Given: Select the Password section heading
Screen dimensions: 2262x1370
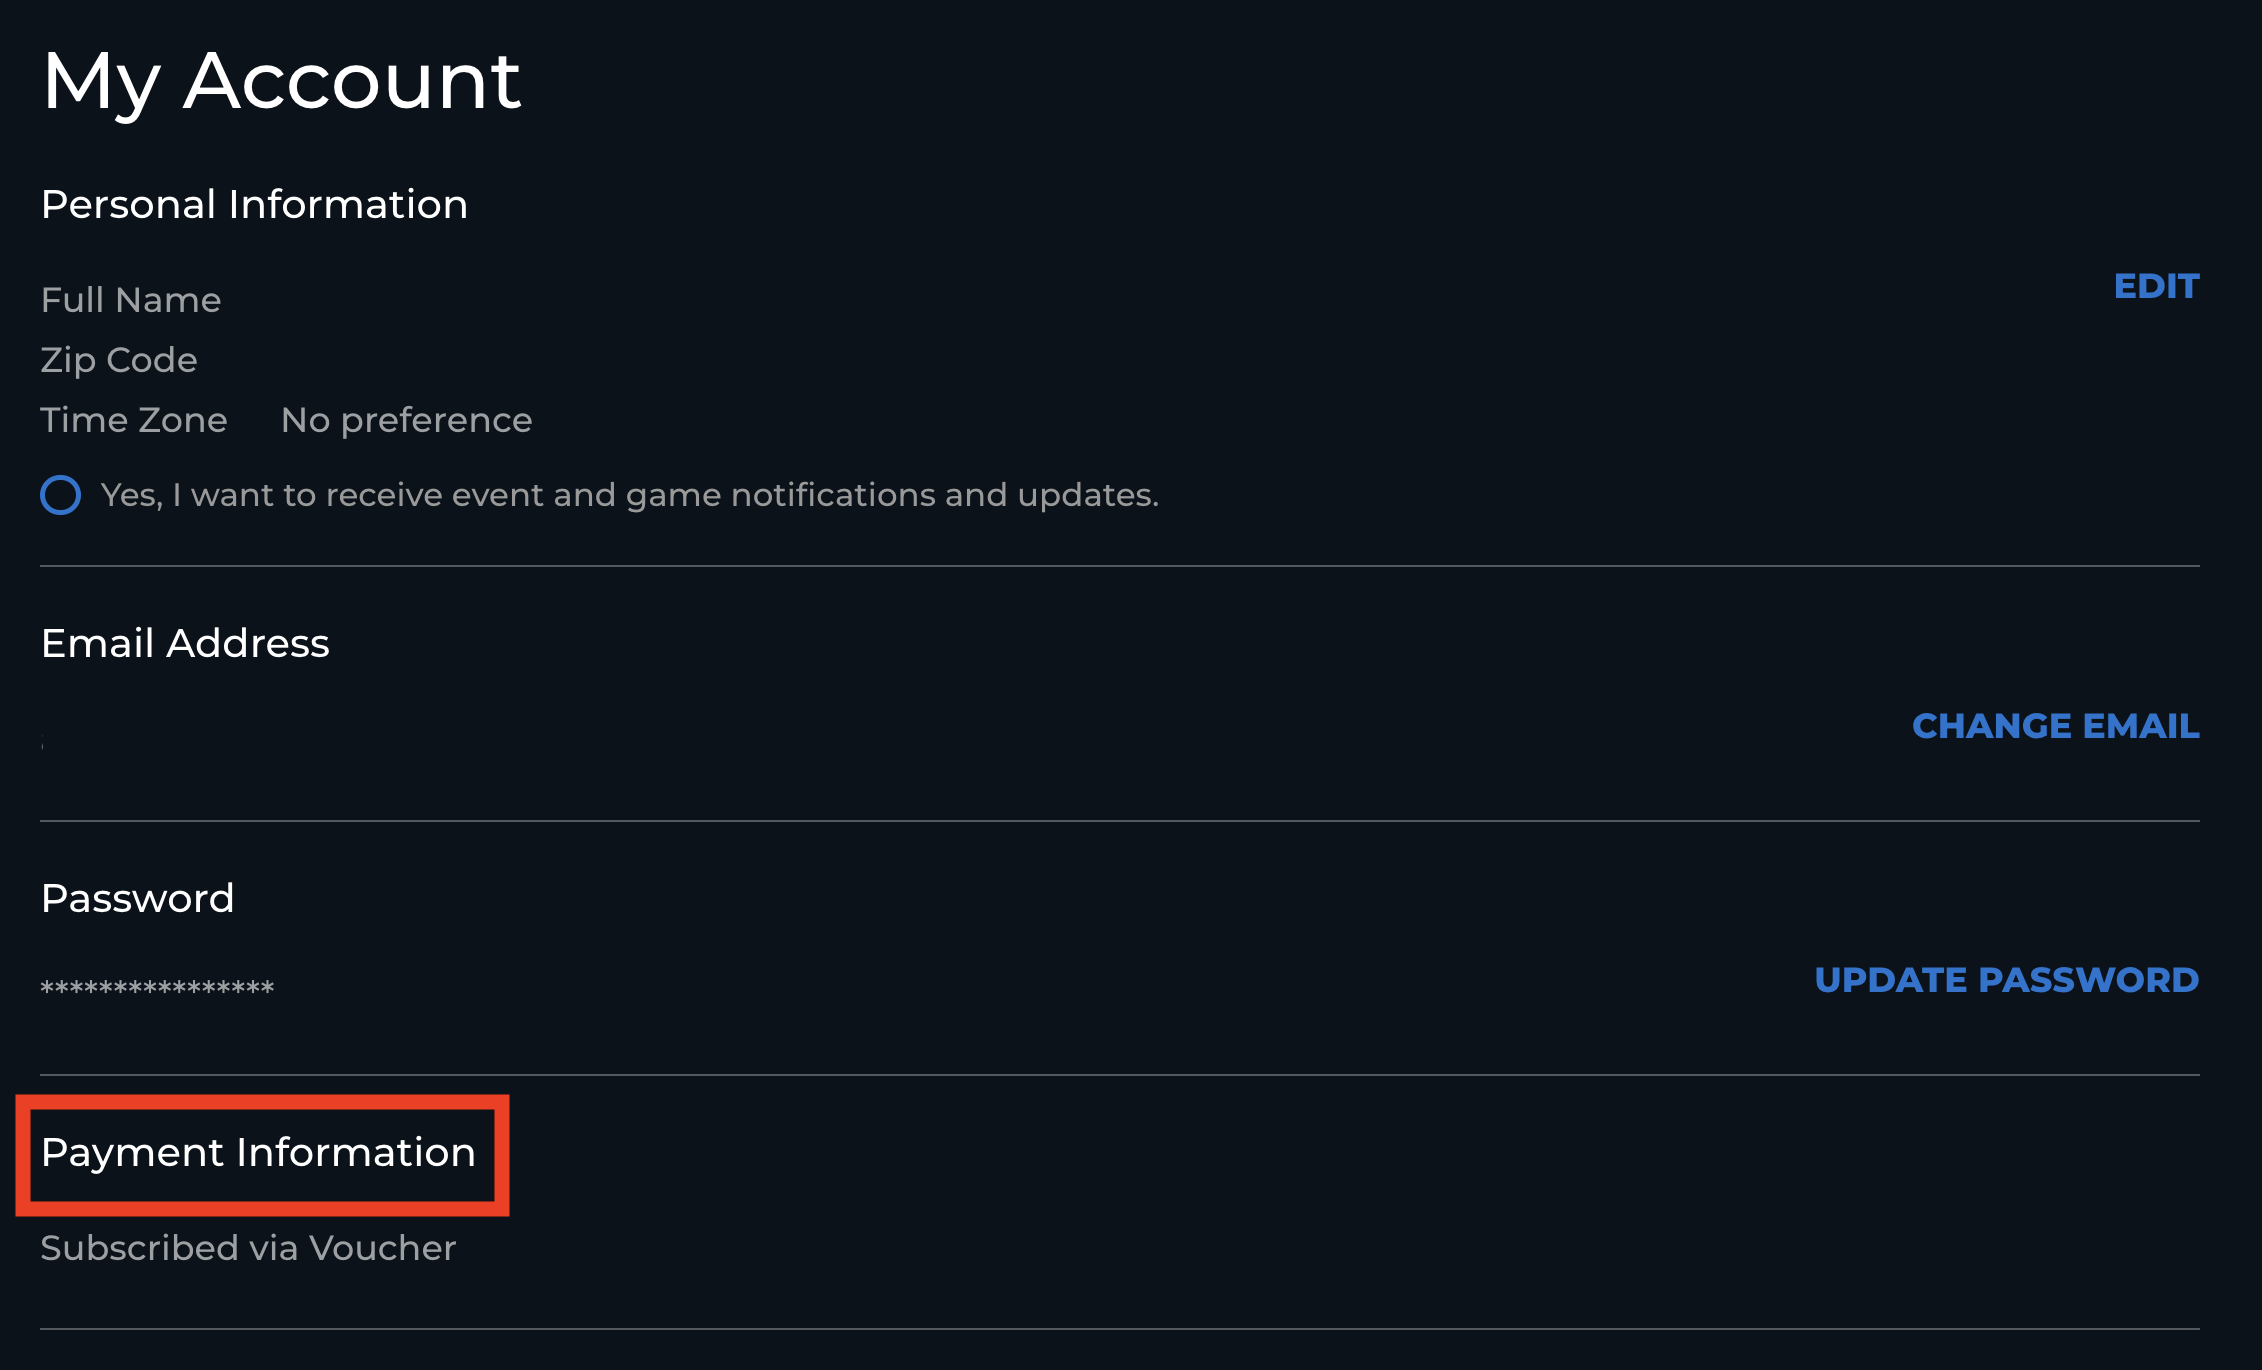Looking at the screenshot, I should coord(137,898).
